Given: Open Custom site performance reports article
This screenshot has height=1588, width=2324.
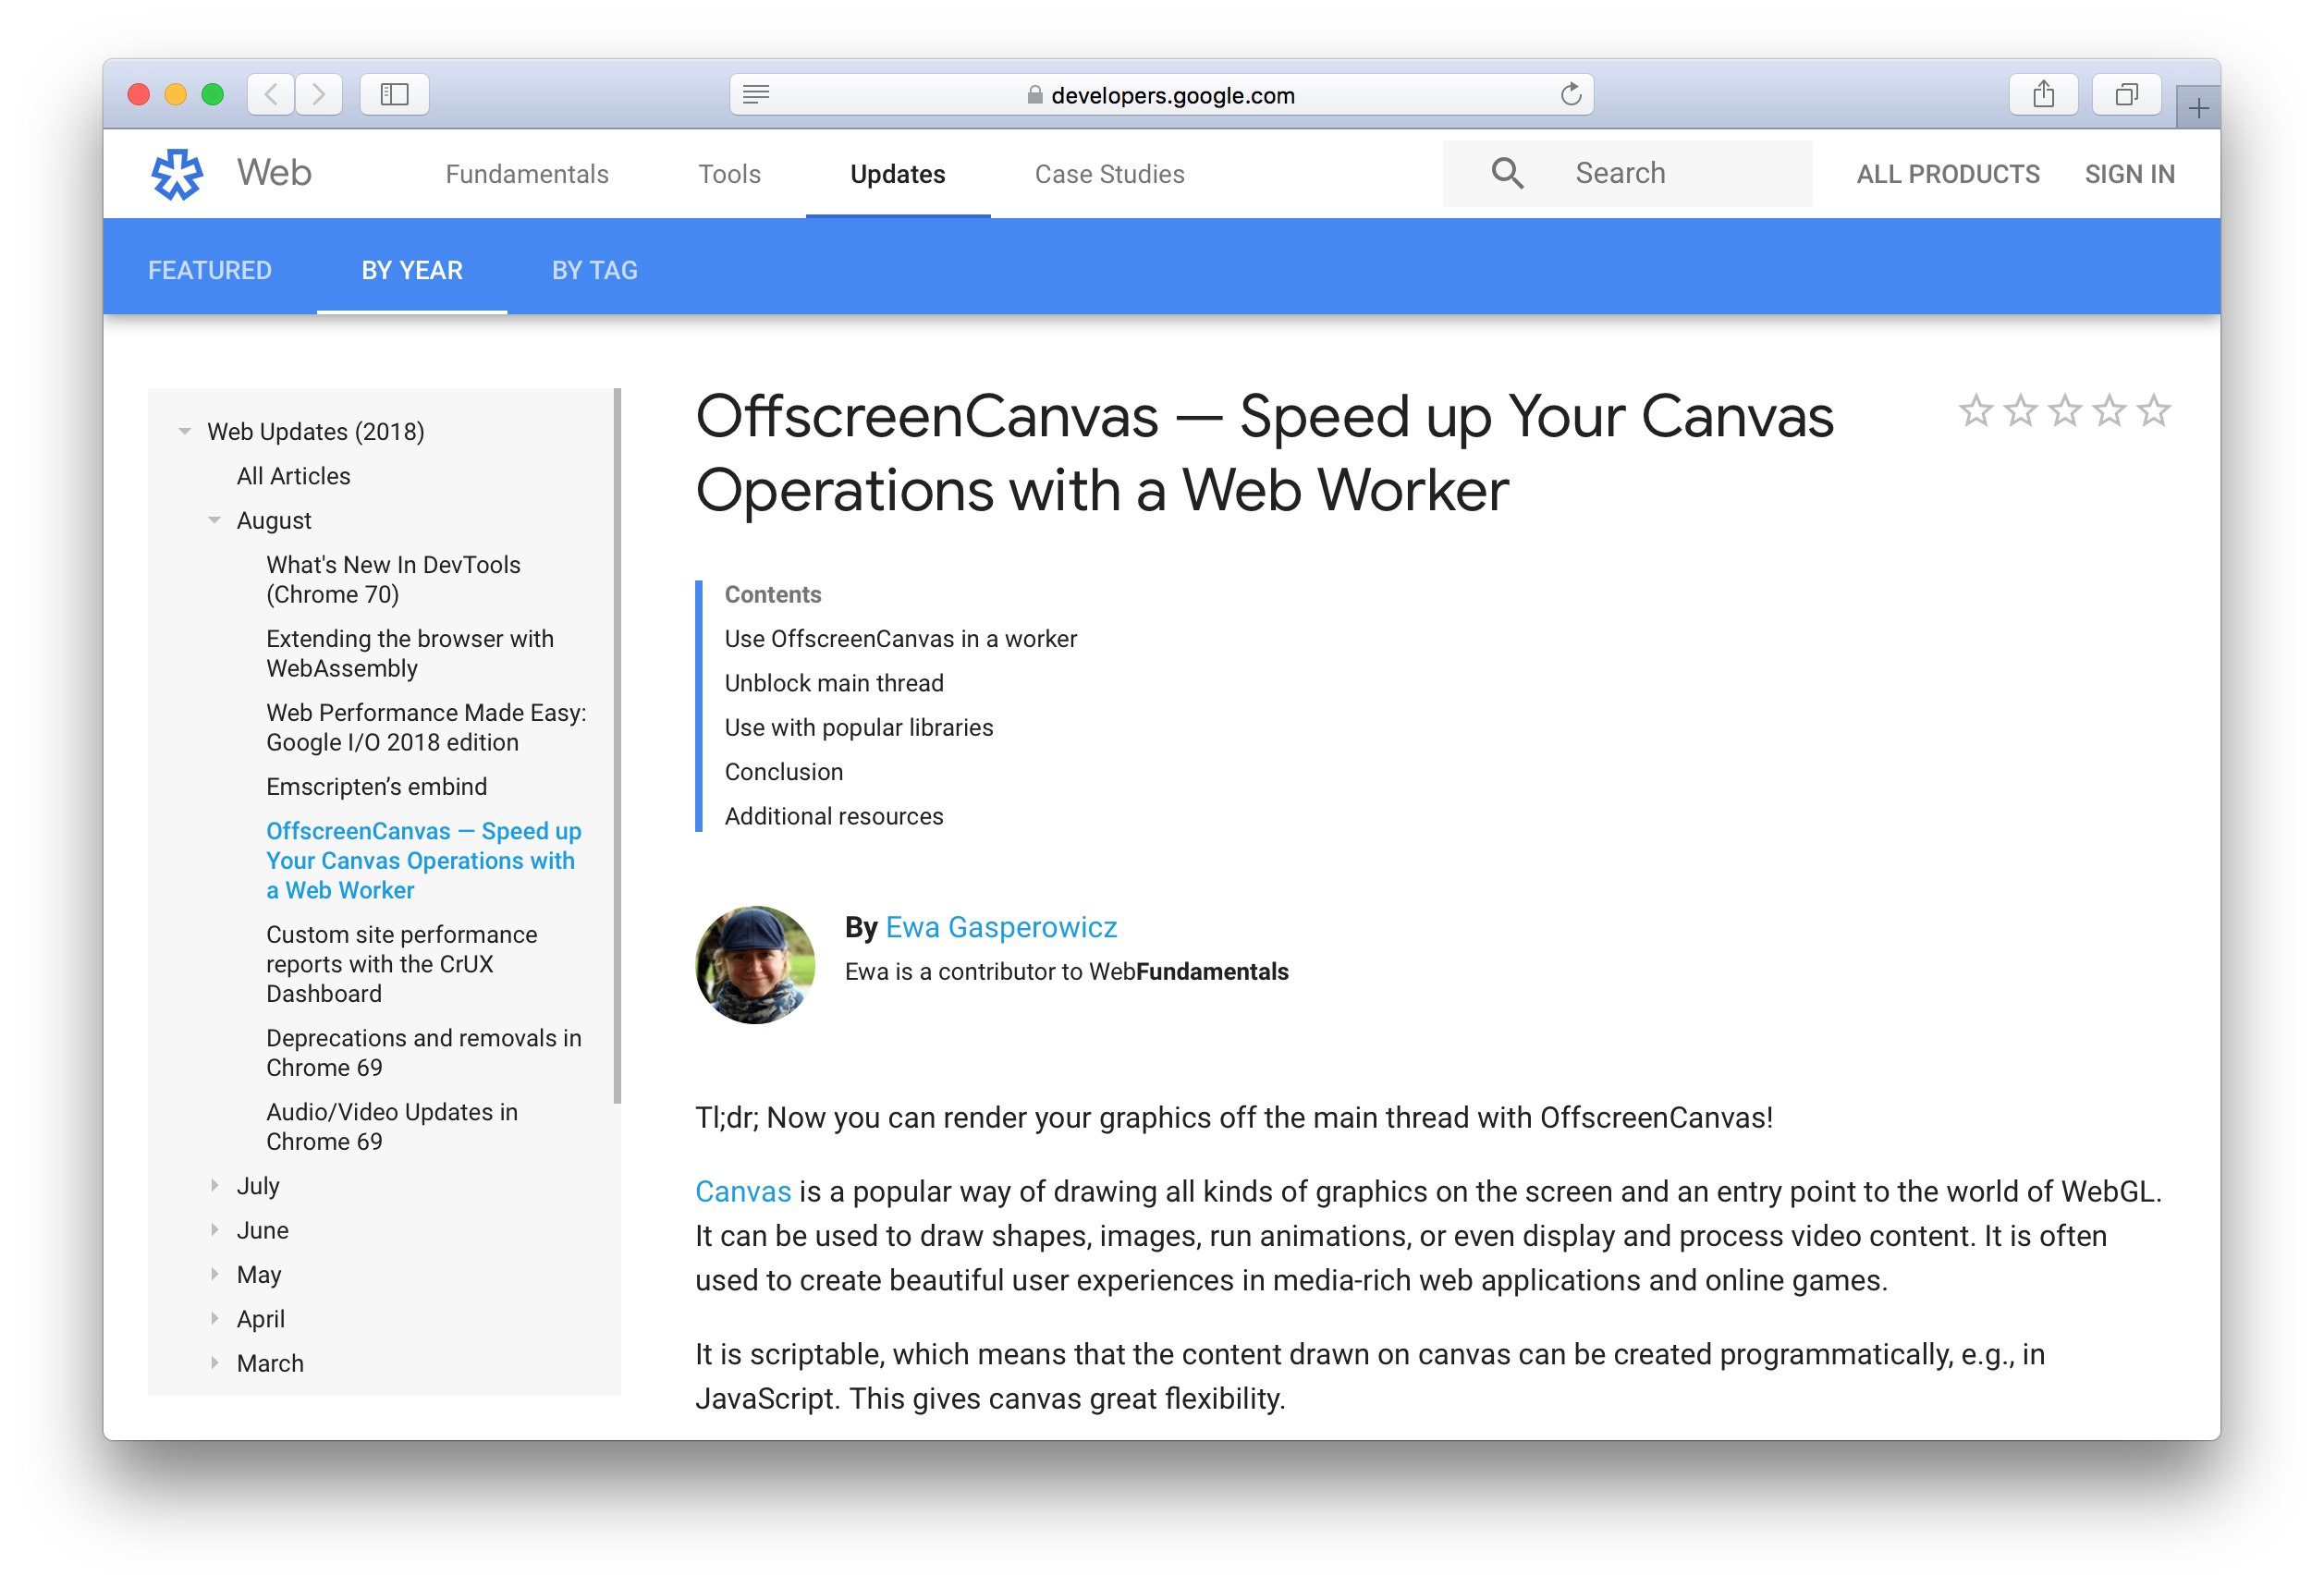Looking at the screenshot, I should pos(401,964).
